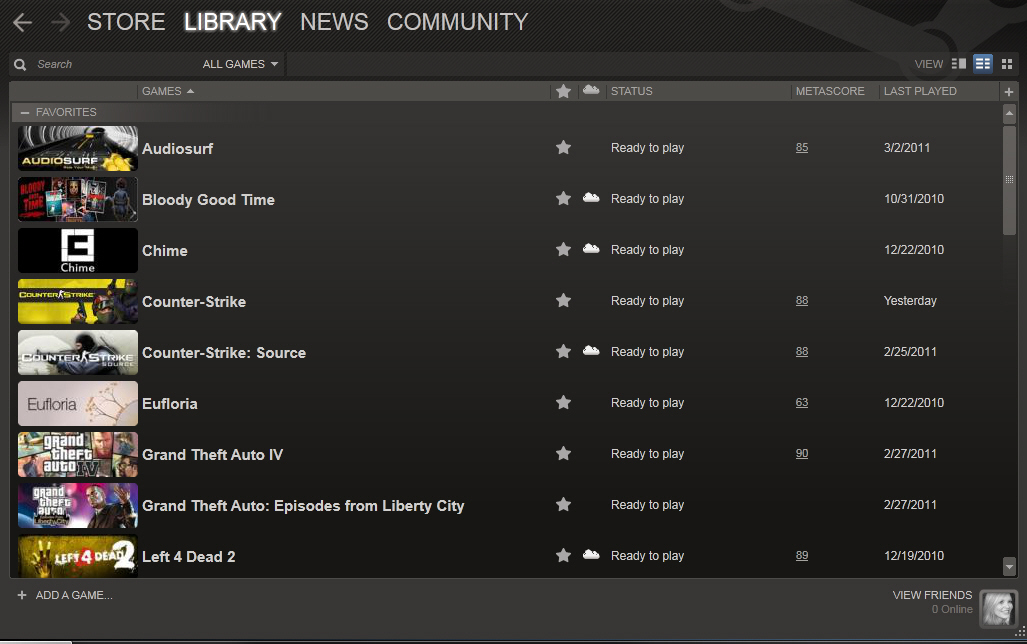Toggle favorite star for Counter-Strike
This screenshot has width=1027, height=644.
tap(563, 300)
